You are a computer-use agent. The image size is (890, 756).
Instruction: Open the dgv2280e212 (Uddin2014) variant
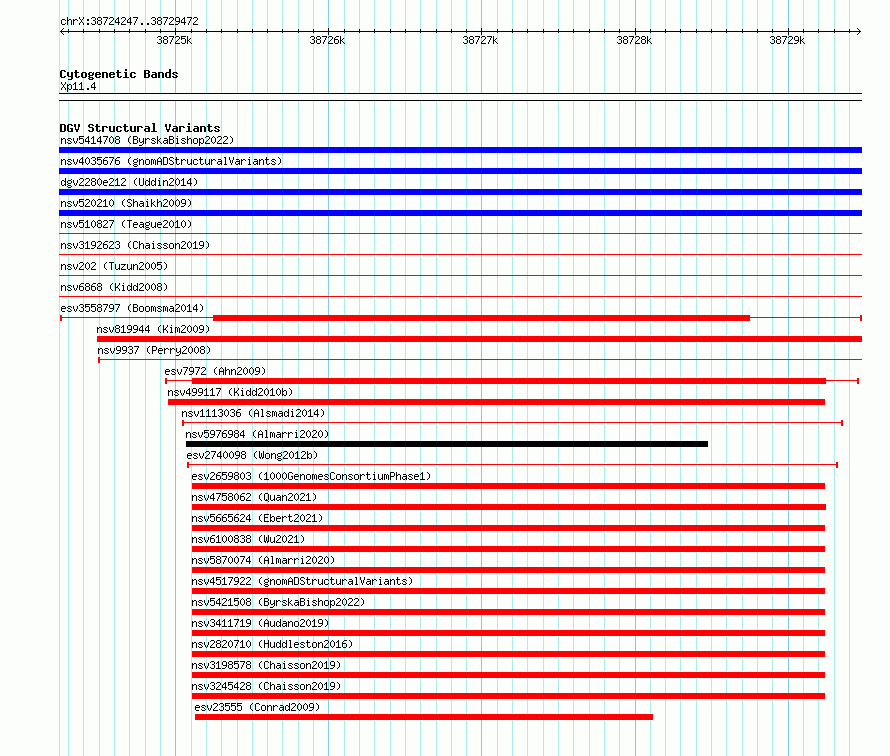tap(129, 182)
